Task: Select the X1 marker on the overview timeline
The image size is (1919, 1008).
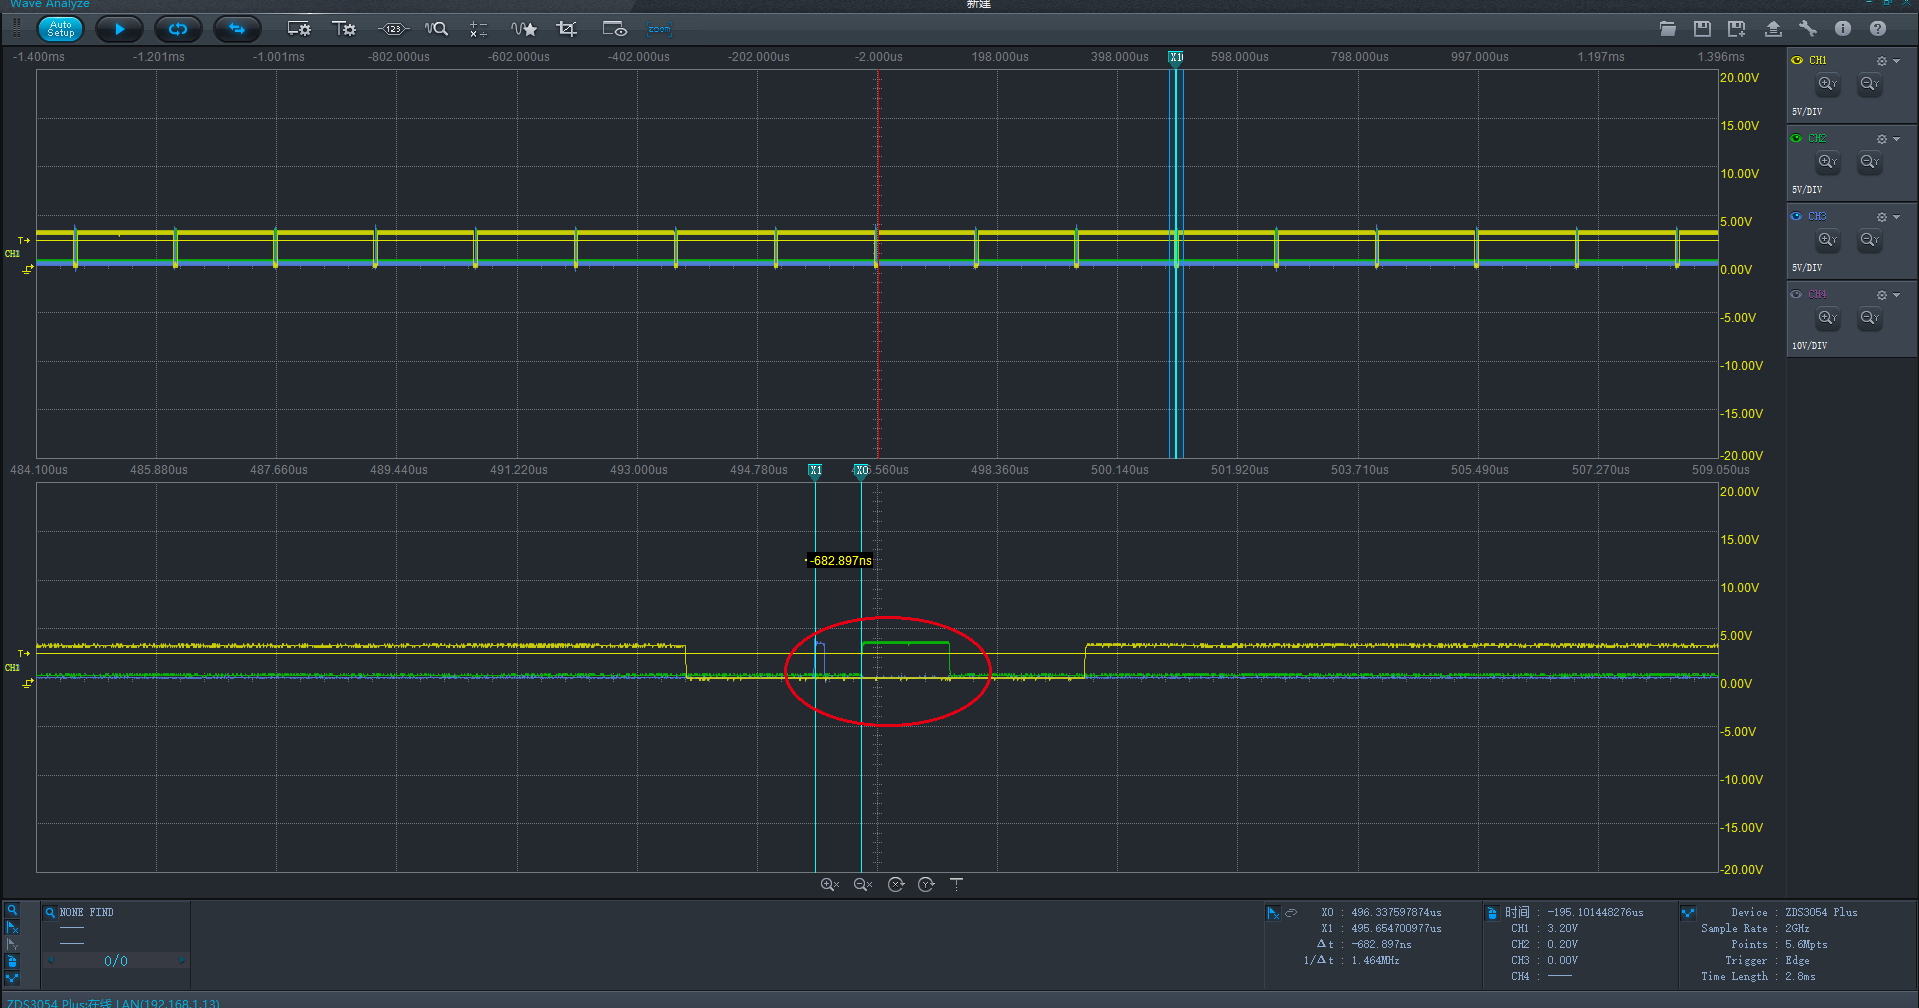Action: [1176, 58]
